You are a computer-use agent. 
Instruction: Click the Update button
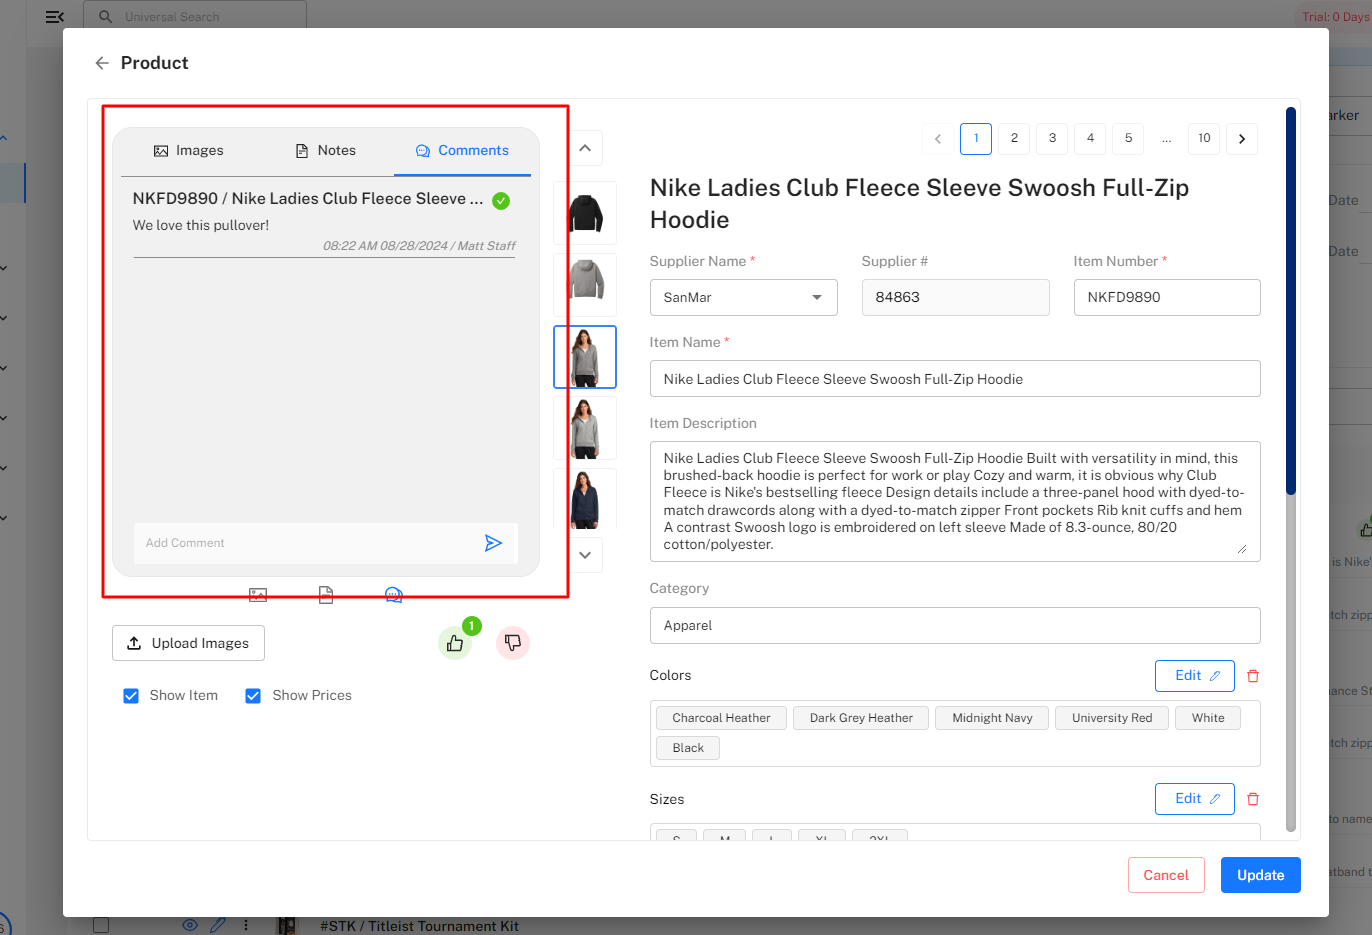[1260, 874]
